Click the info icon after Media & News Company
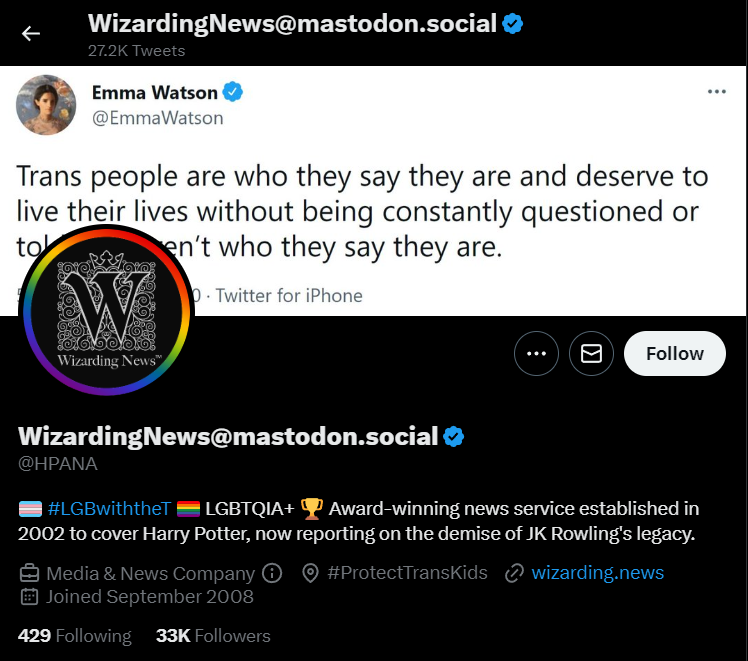 (x=272, y=573)
